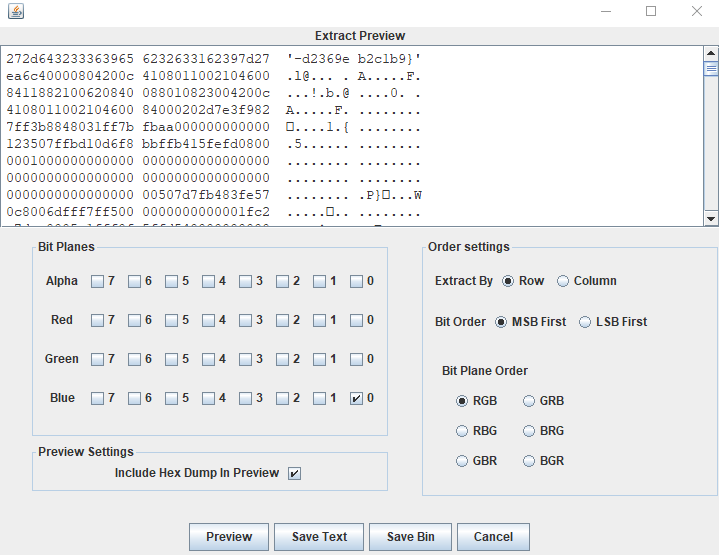Tick Red bit plane 0 checkbox

pos(356,320)
